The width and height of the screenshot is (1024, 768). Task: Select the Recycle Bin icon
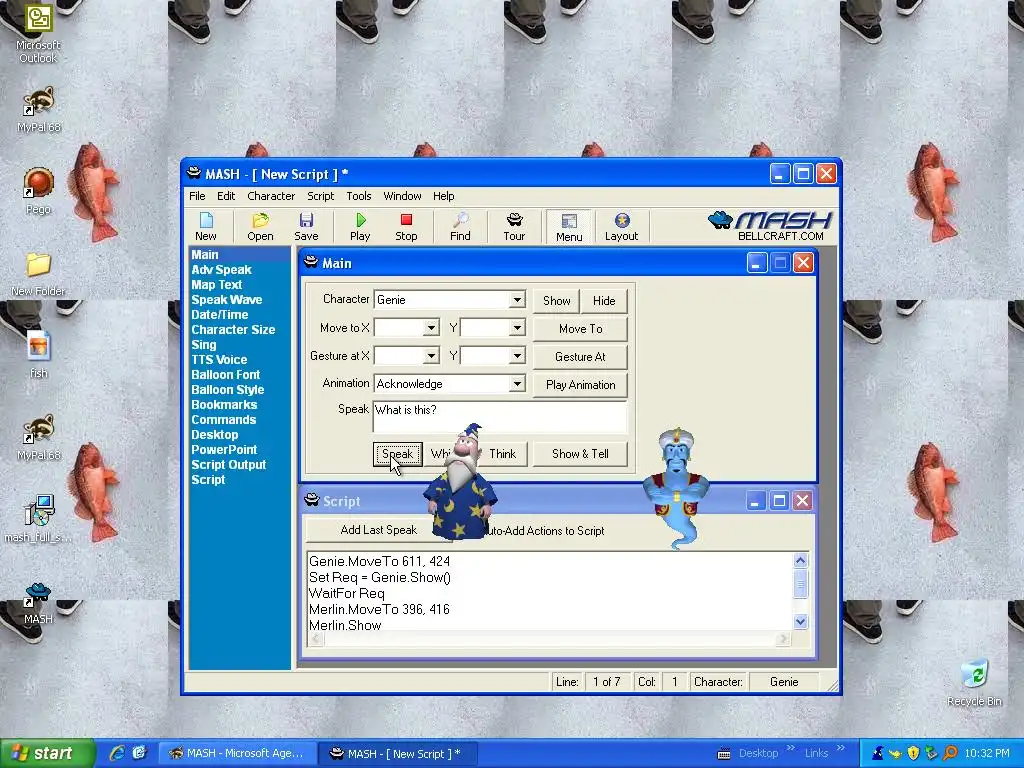(x=974, y=682)
